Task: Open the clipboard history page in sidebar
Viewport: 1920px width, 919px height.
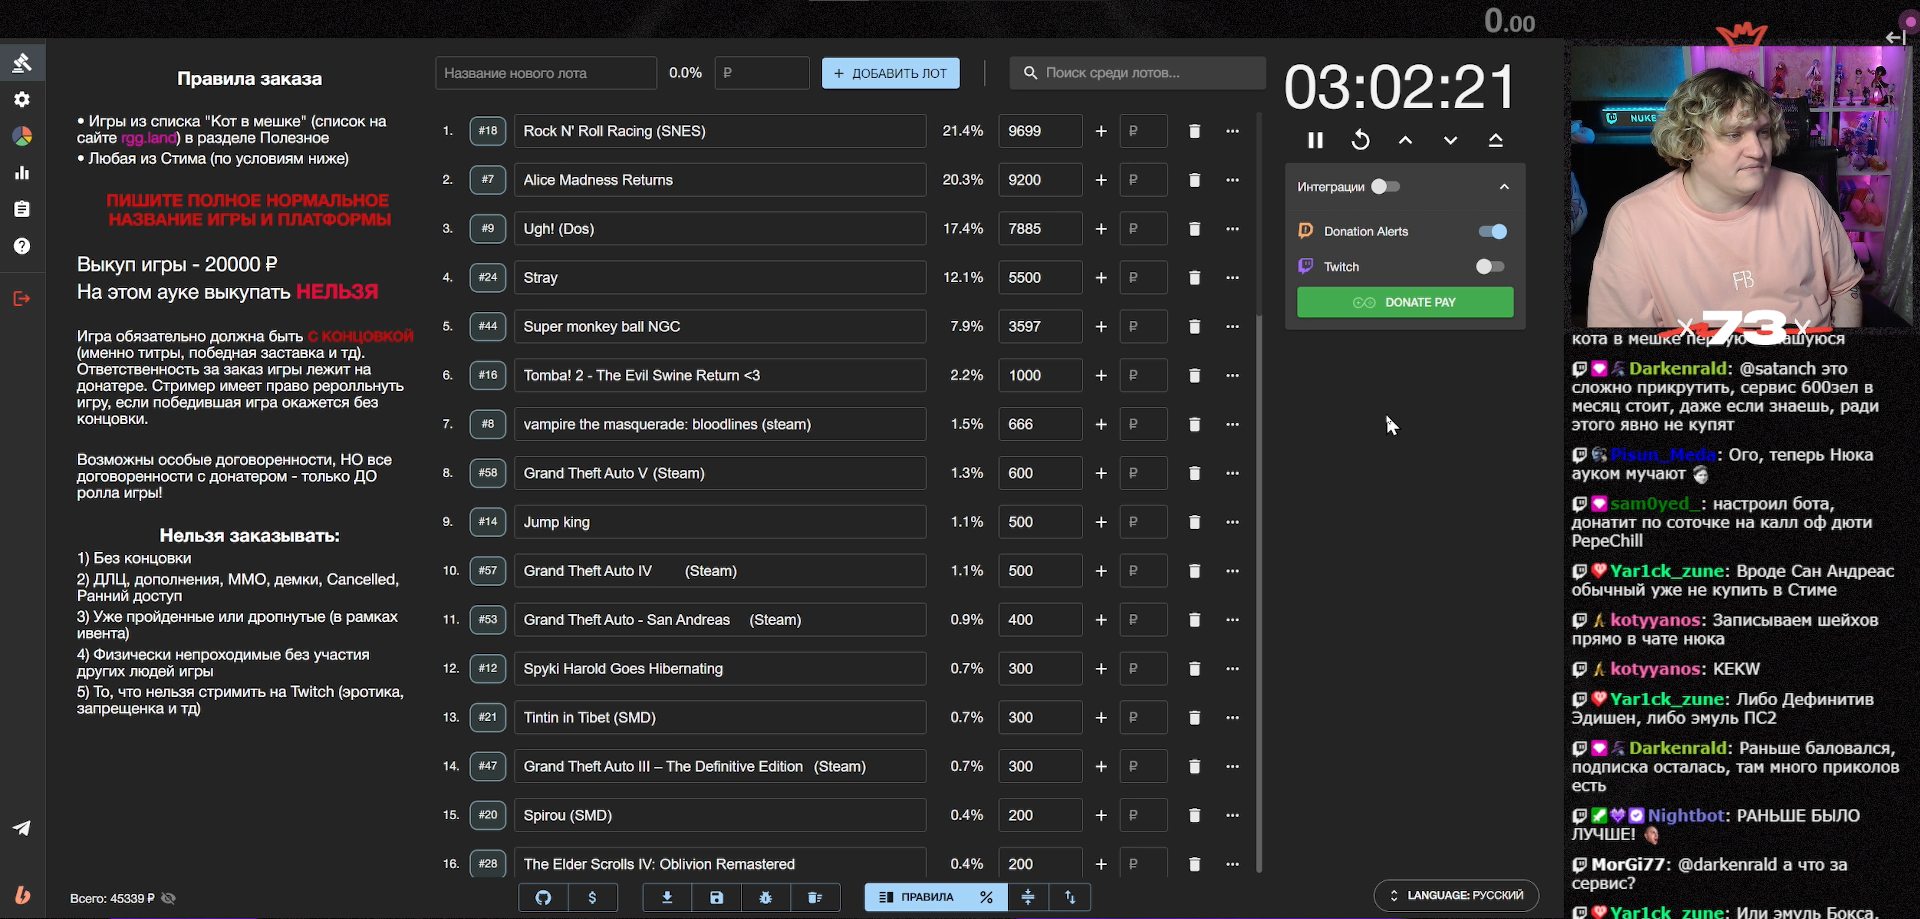Action: (x=22, y=209)
